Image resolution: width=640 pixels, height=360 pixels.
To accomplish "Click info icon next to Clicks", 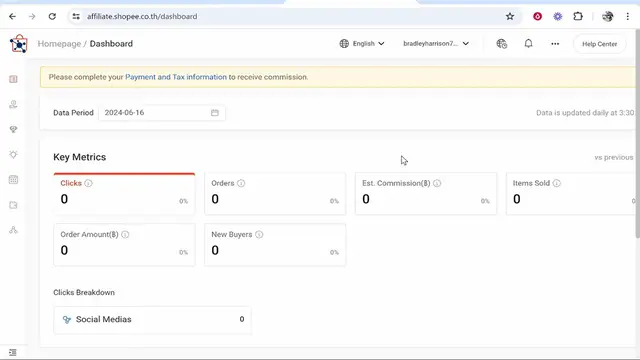I will coord(88,183).
